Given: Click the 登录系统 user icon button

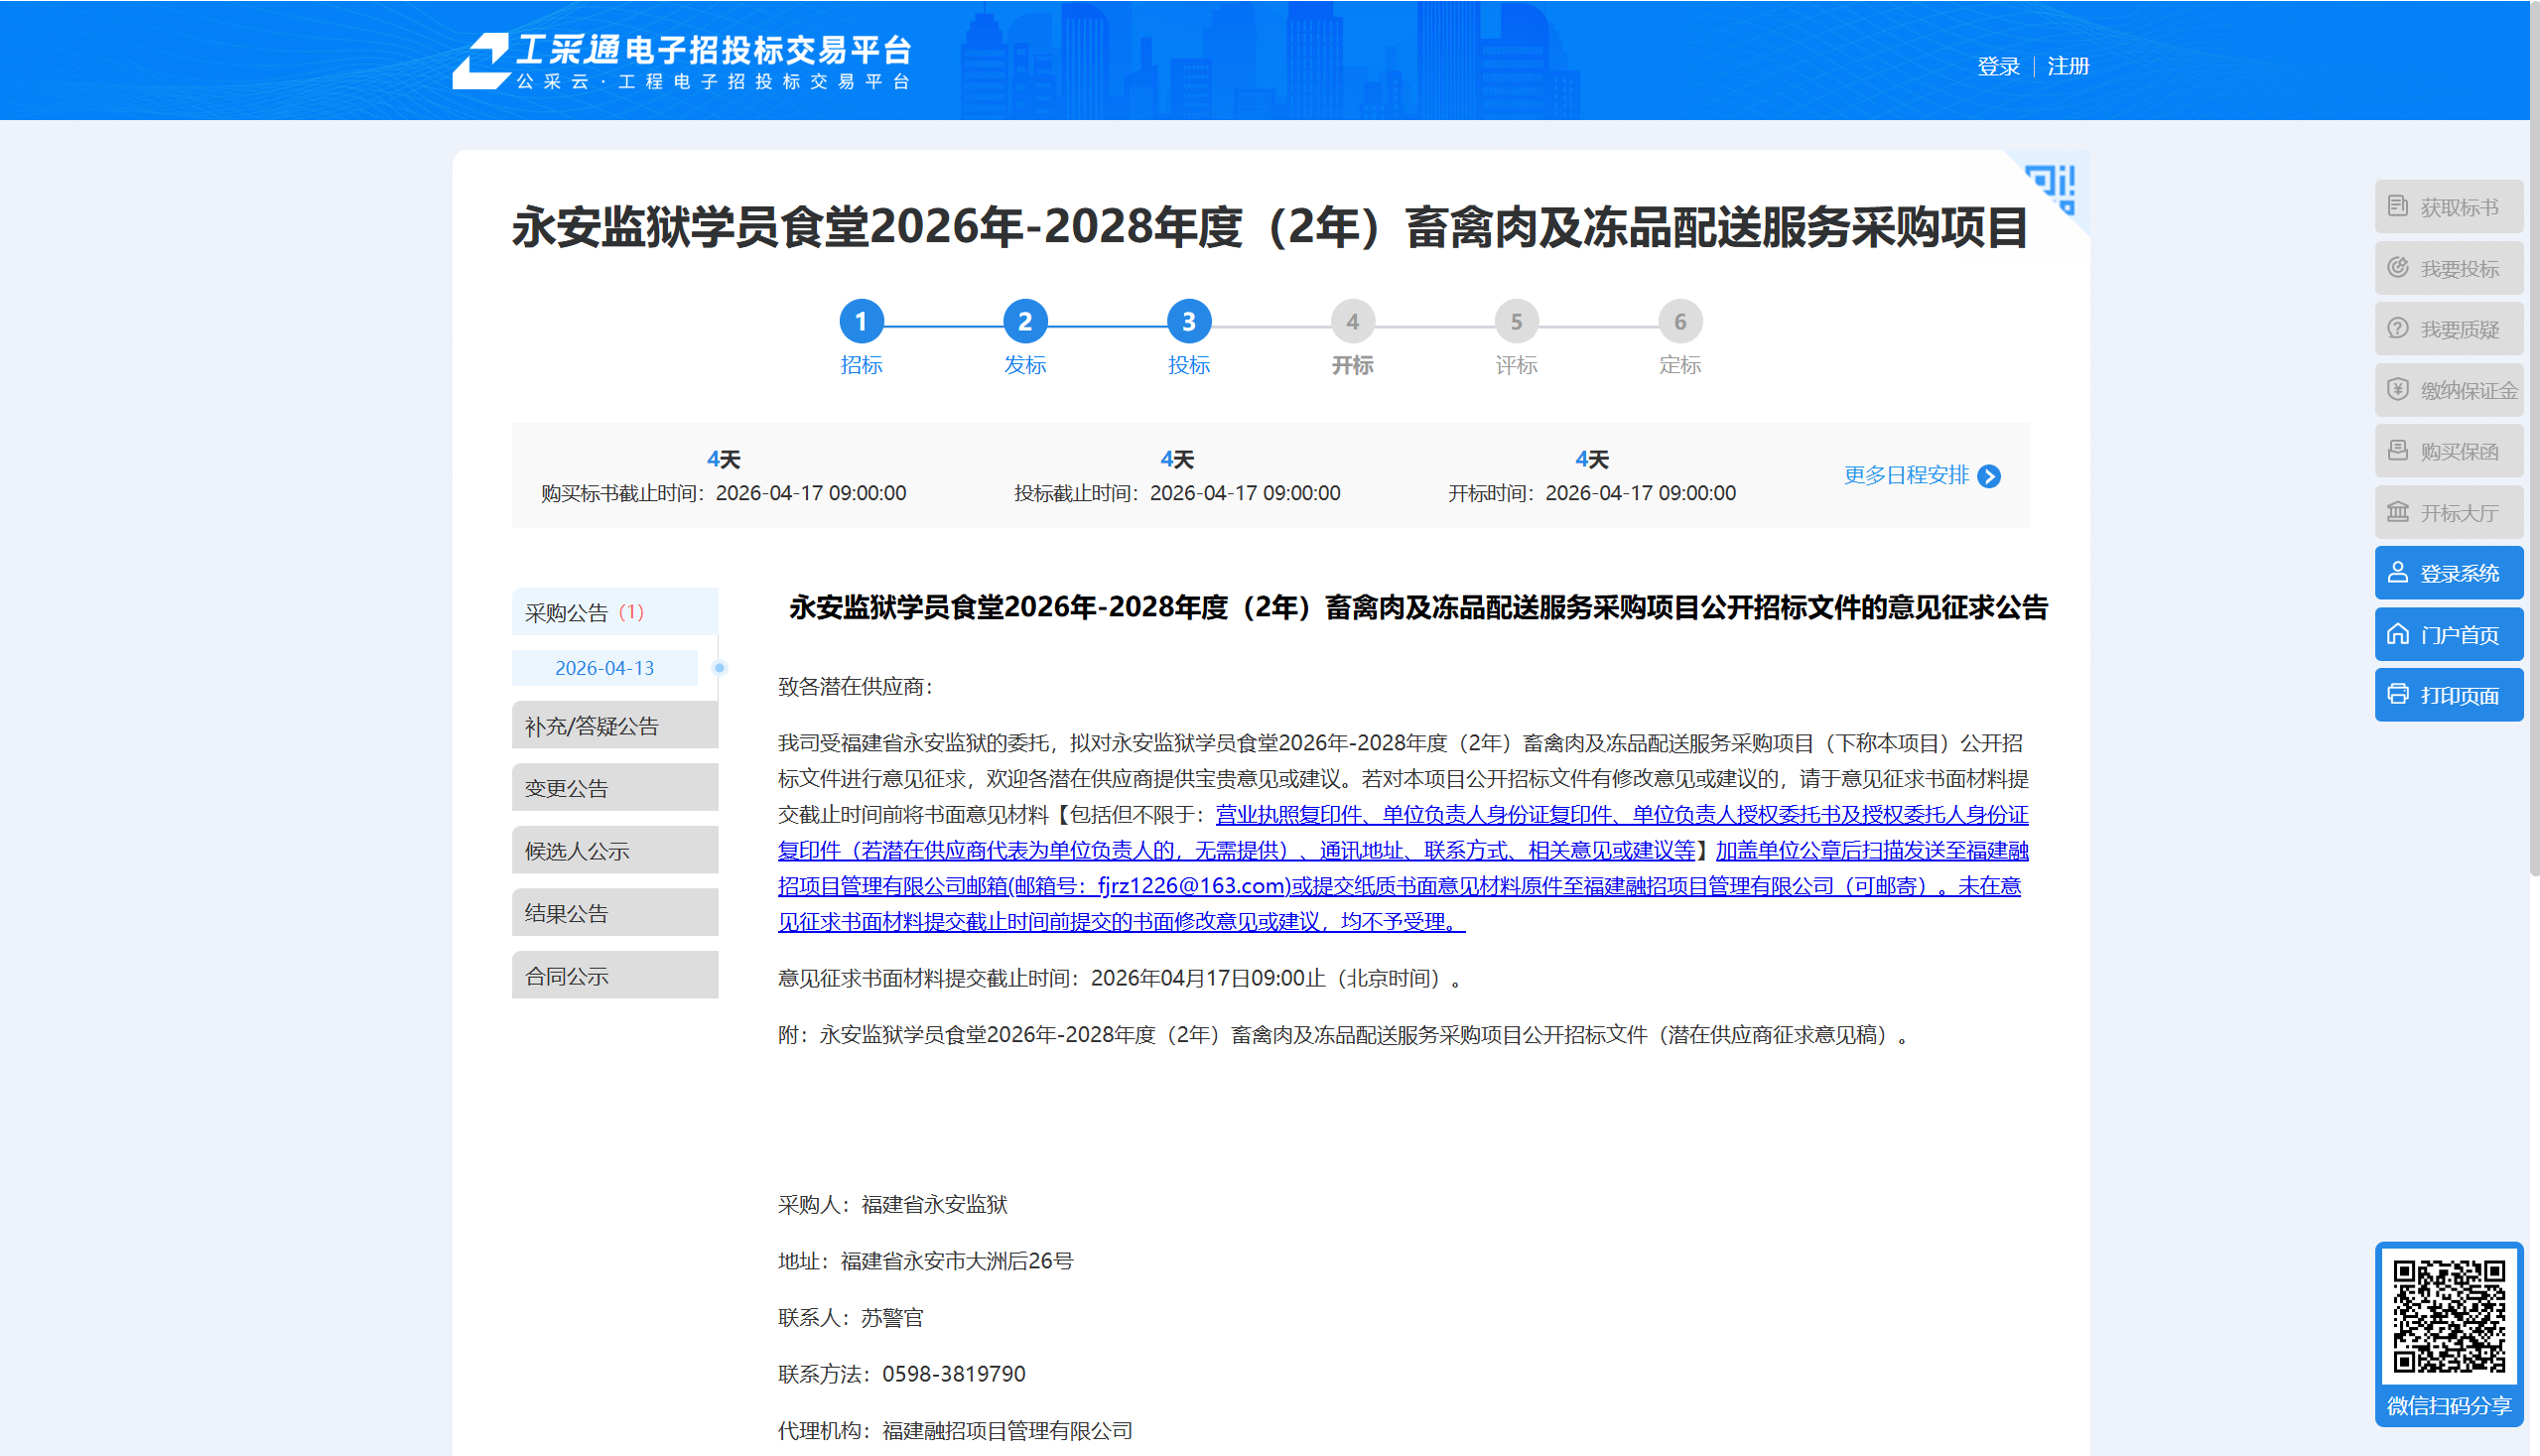Looking at the screenshot, I should pos(2448,573).
